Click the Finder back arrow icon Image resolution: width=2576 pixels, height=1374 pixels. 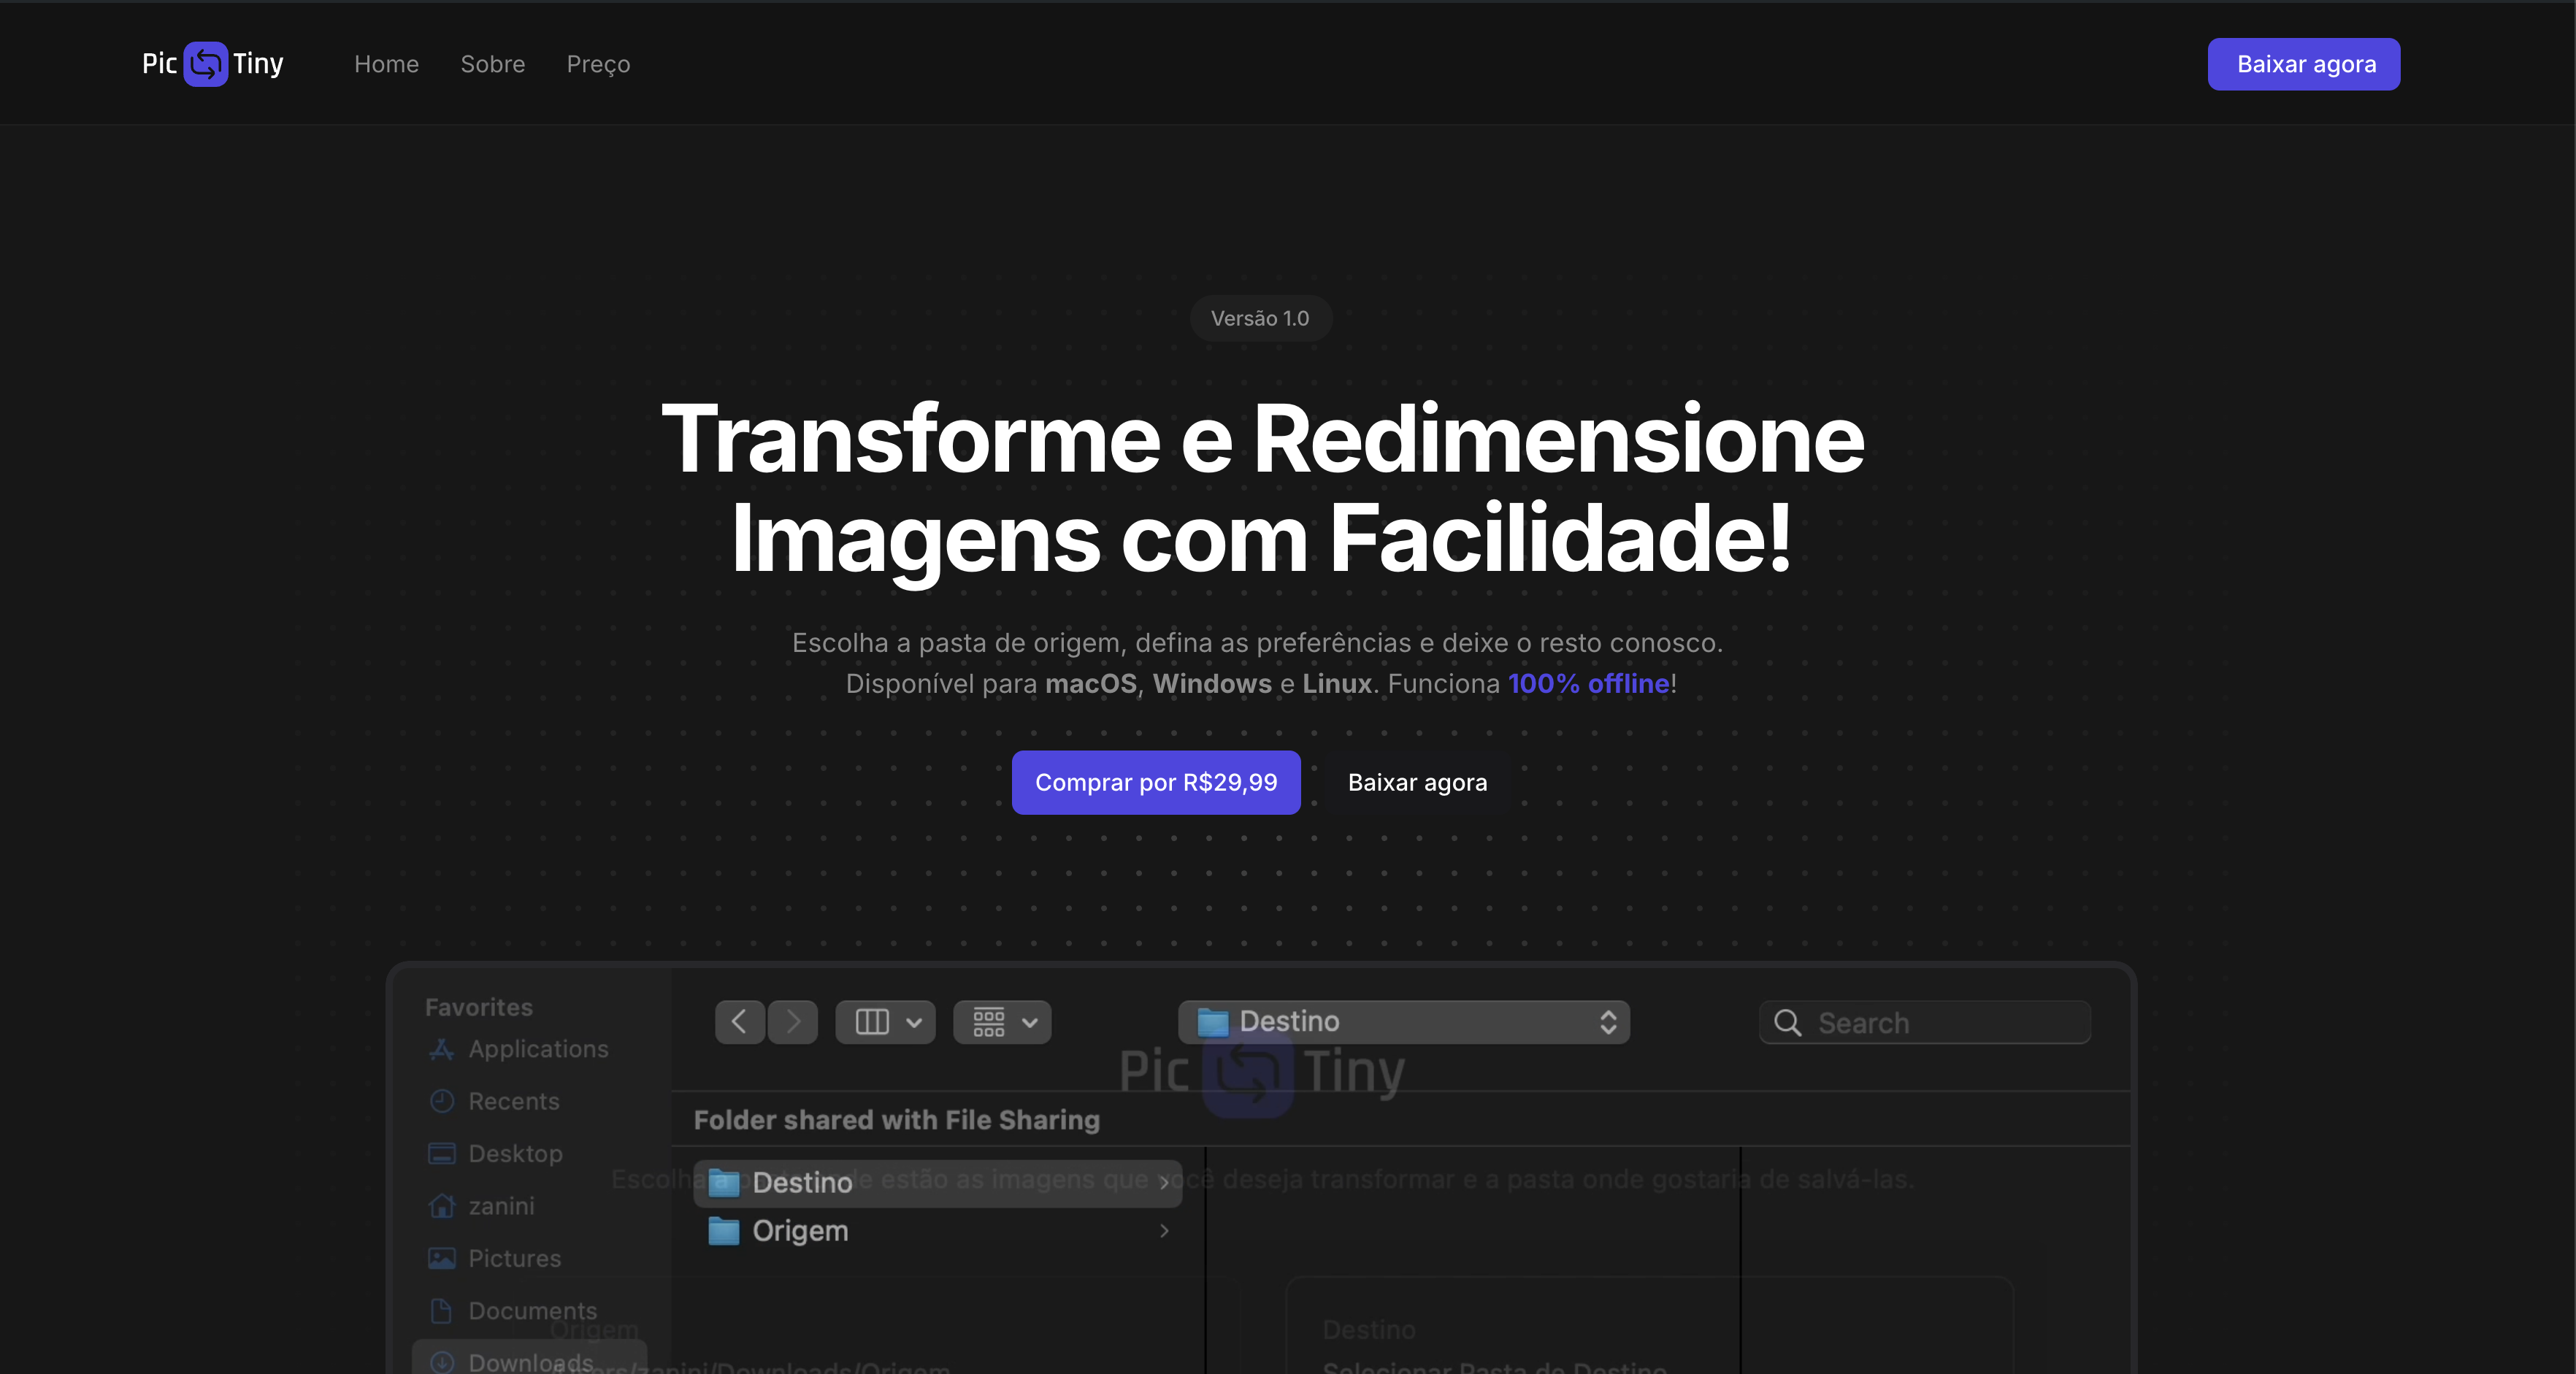point(739,1021)
